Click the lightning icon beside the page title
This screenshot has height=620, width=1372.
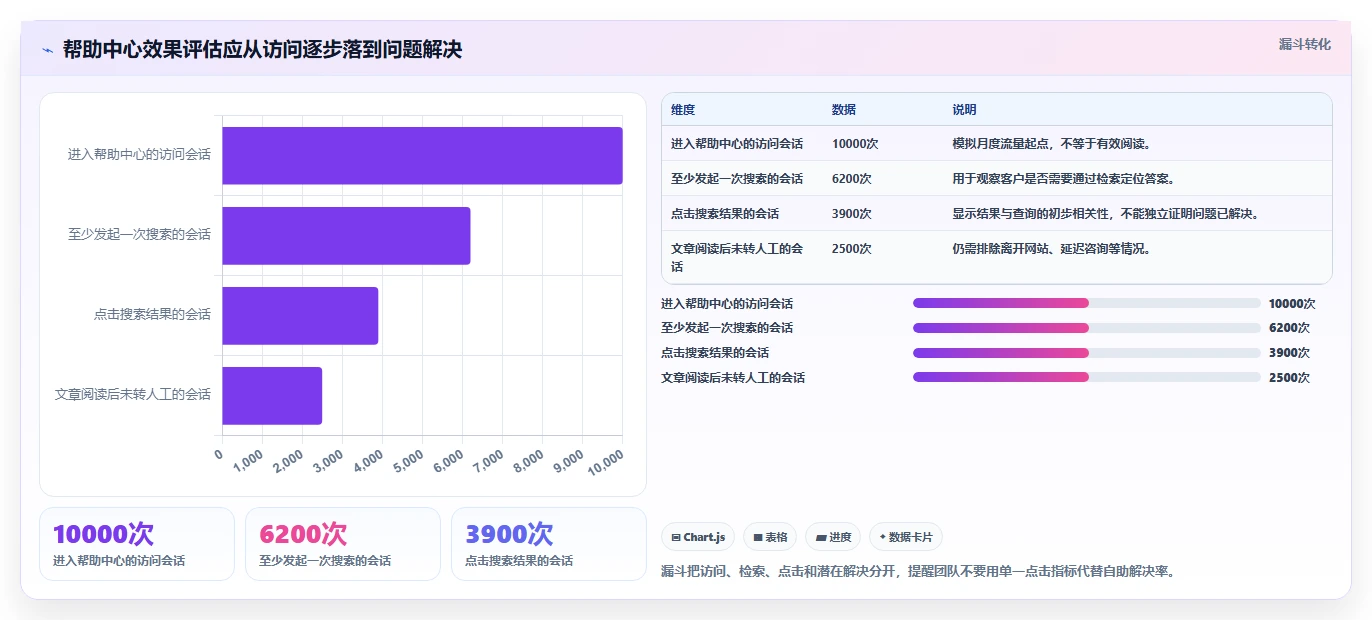pyautogui.click(x=47, y=50)
